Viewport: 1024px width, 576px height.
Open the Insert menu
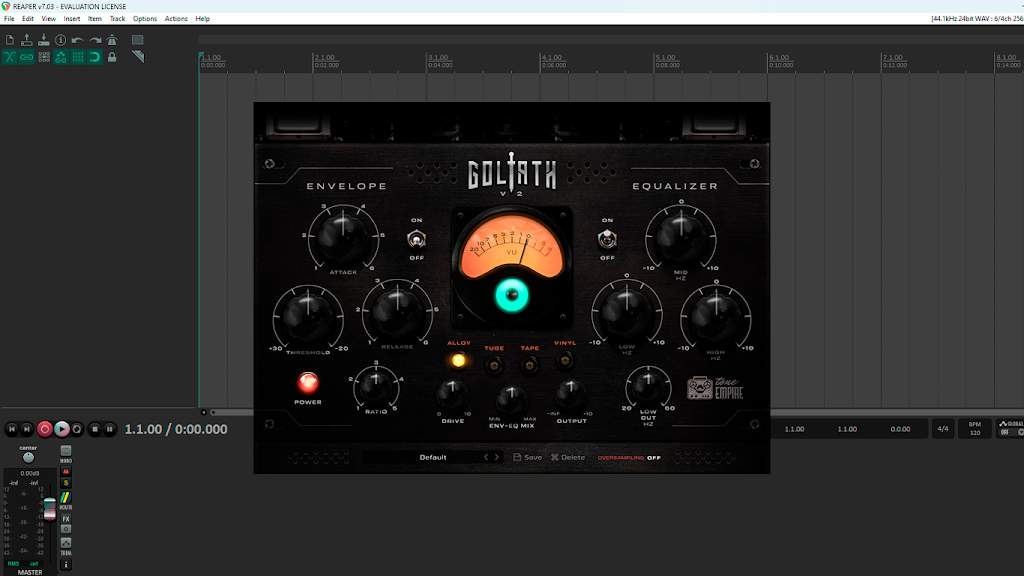click(x=72, y=19)
